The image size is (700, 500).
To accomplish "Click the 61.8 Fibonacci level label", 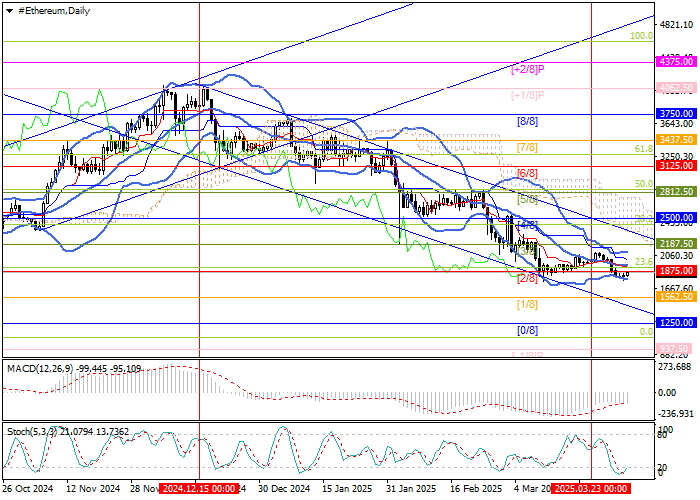I will 644,147.
